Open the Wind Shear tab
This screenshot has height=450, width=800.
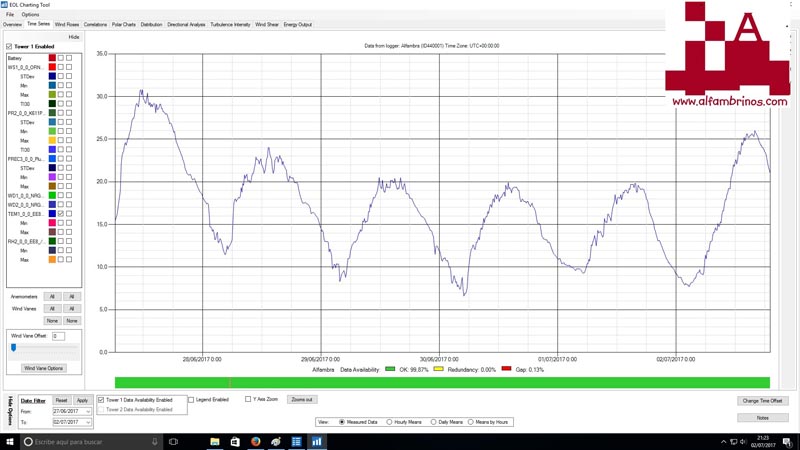pos(267,24)
